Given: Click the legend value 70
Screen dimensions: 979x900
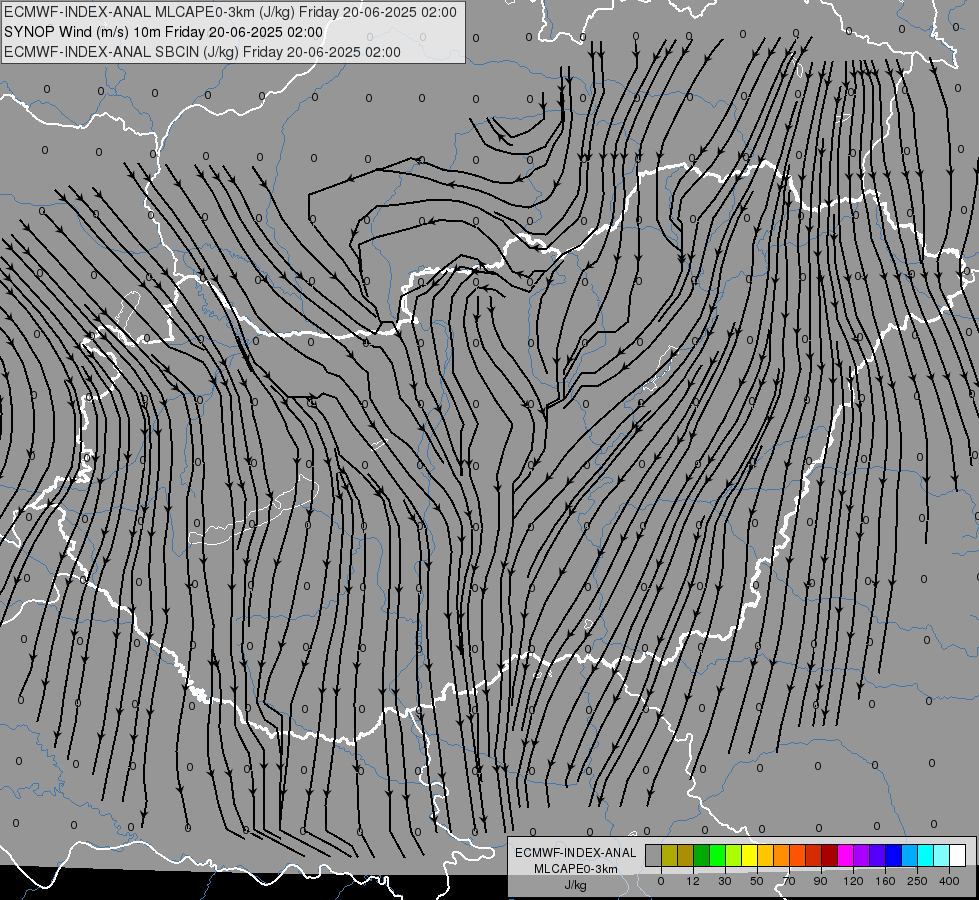Looking at the screenshot, I should tap(789, 881).
